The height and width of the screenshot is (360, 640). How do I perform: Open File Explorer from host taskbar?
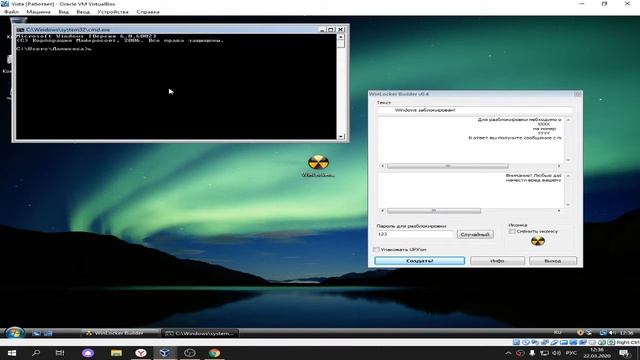click(116, 353)
